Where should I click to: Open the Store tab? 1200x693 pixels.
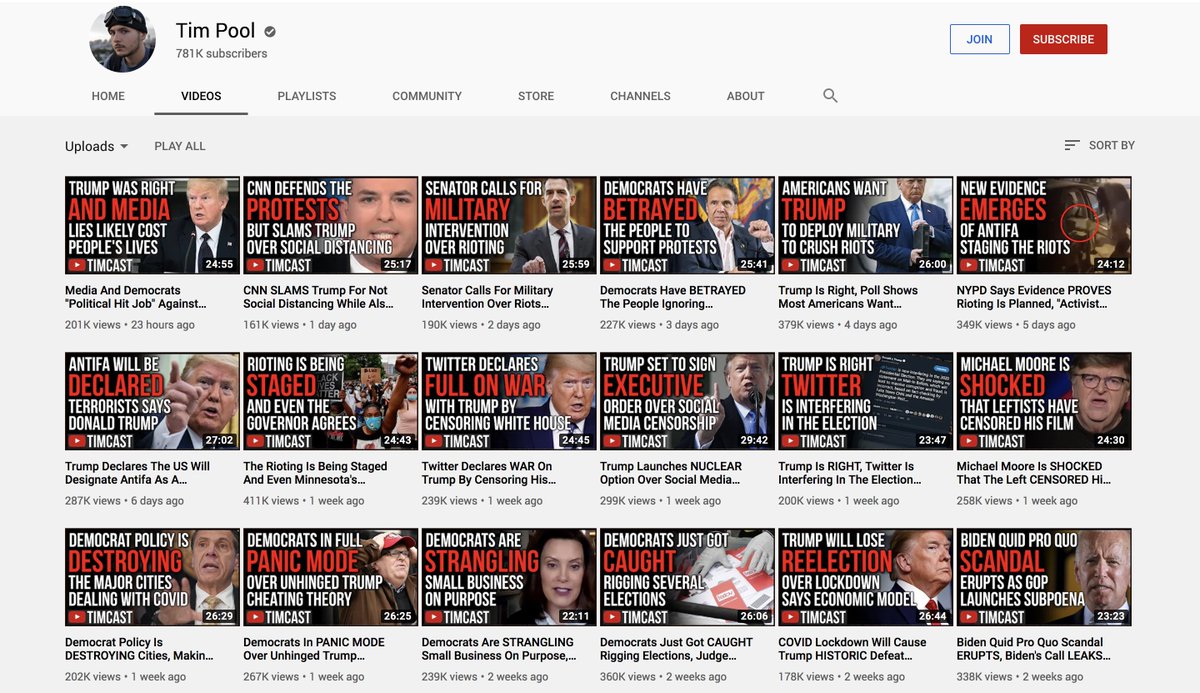pos(536,96)
